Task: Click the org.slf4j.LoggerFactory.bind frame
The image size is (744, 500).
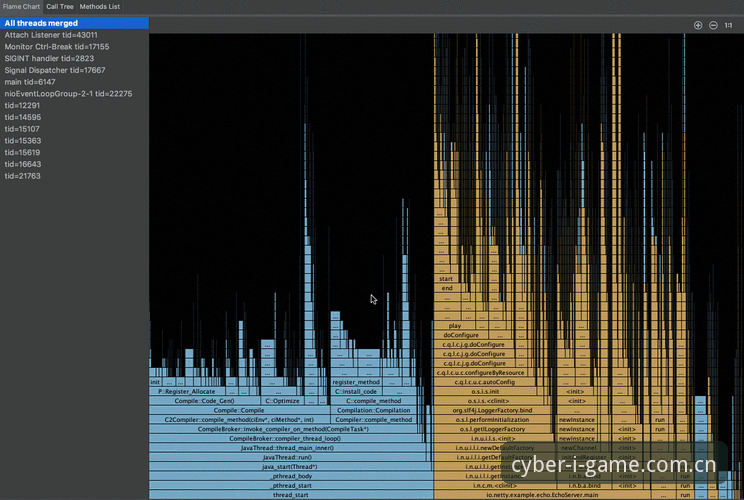Action: pyautogui.click(x=492, y=410)
